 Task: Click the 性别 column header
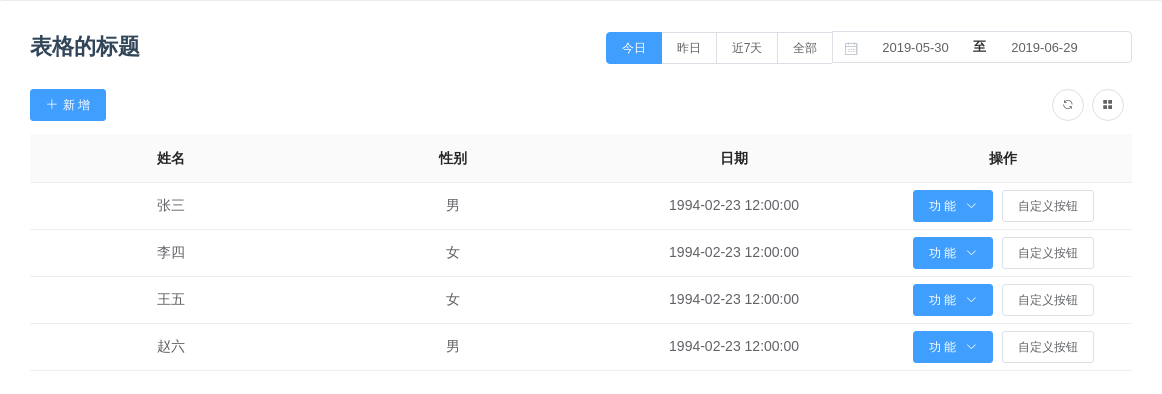coord(453,158)
